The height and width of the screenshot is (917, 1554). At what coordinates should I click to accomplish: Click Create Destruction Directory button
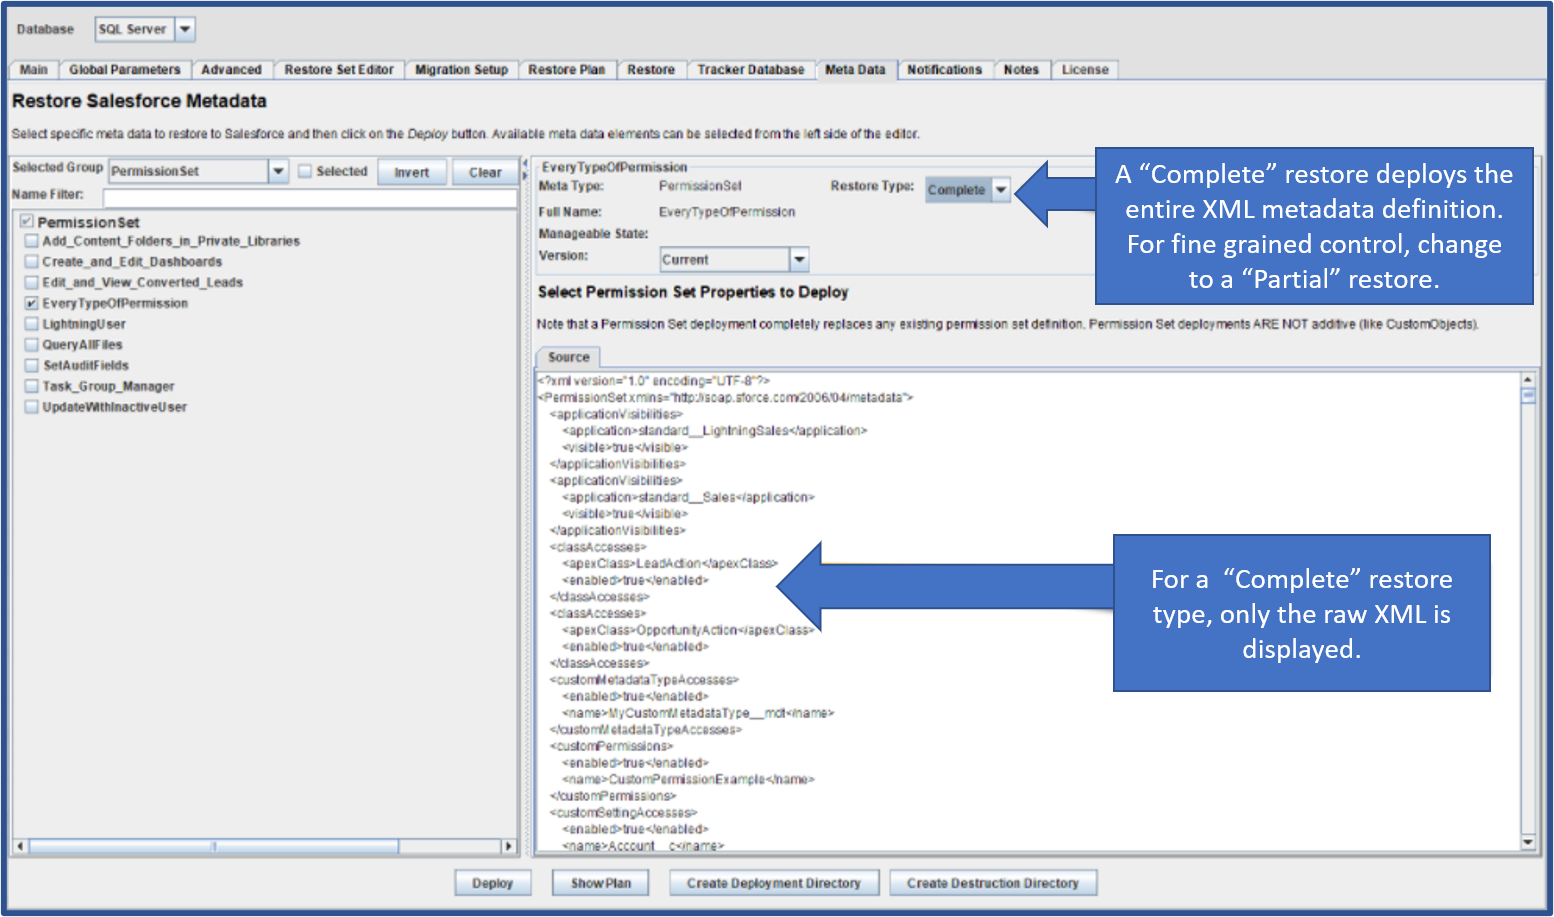point(993,883)
